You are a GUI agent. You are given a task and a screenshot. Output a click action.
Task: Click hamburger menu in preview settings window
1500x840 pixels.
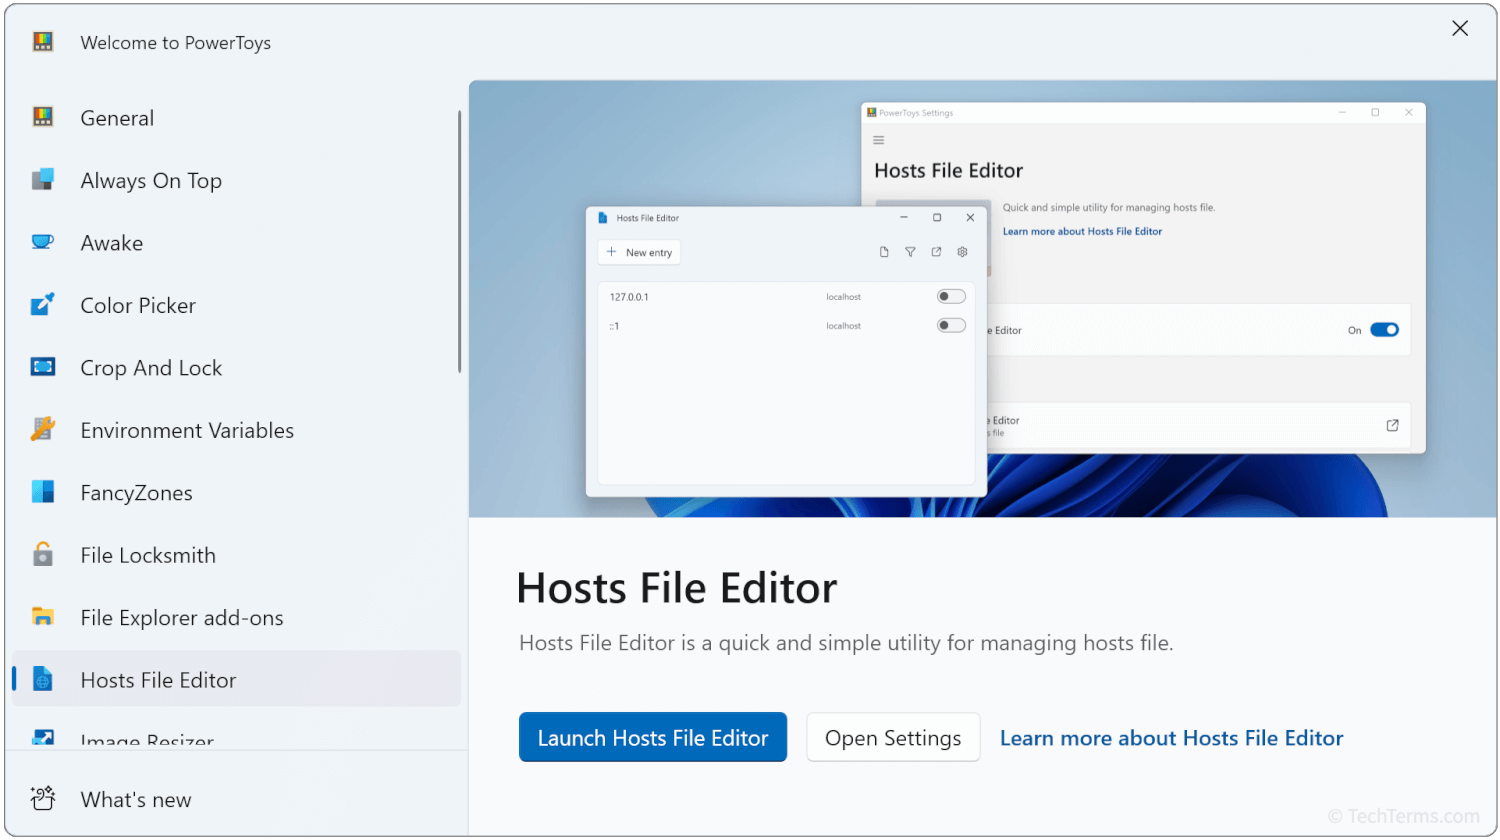click(x=879, y=140)
